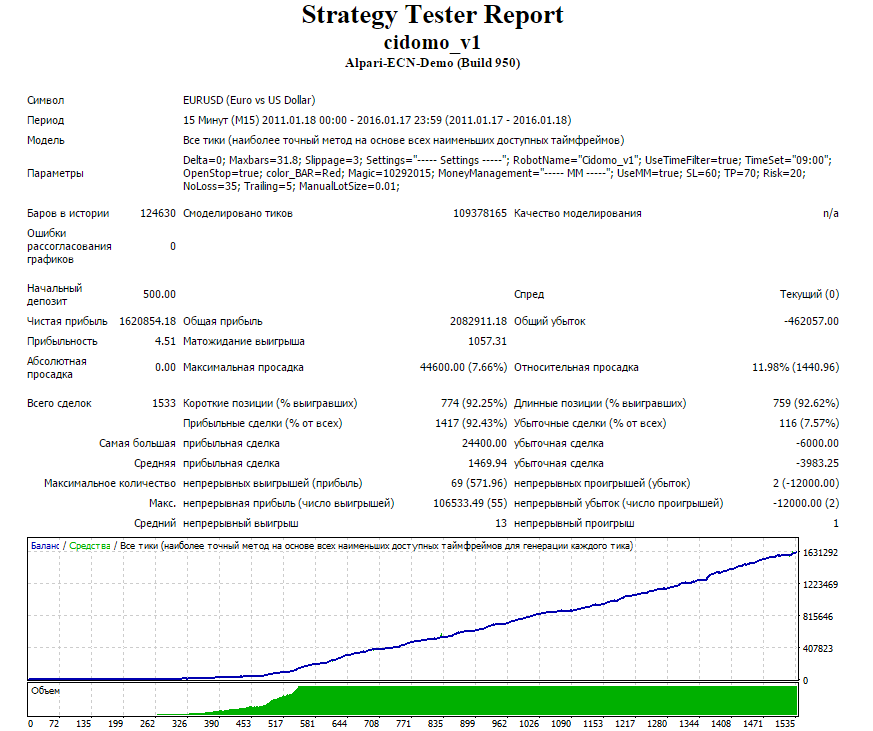This screenshot has width=873, height=731.
Task: Click the chart axis value '1223469'
Action: [x=820, y=585]
